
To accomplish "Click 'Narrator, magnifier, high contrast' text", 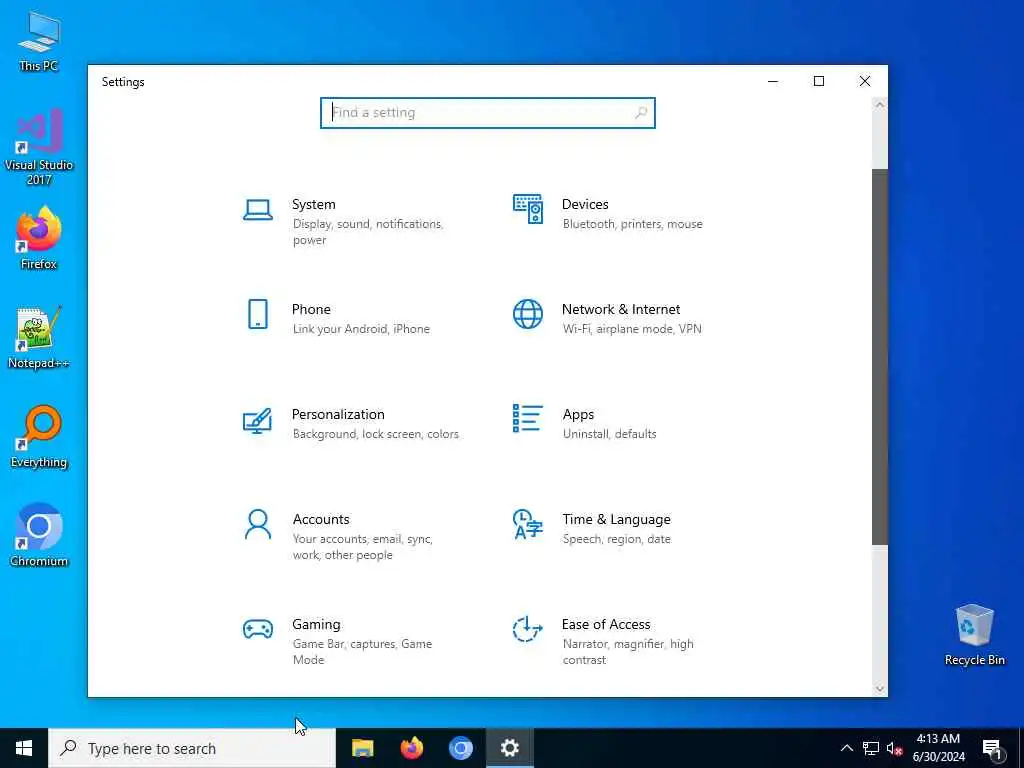I will (x=628, y=652).
